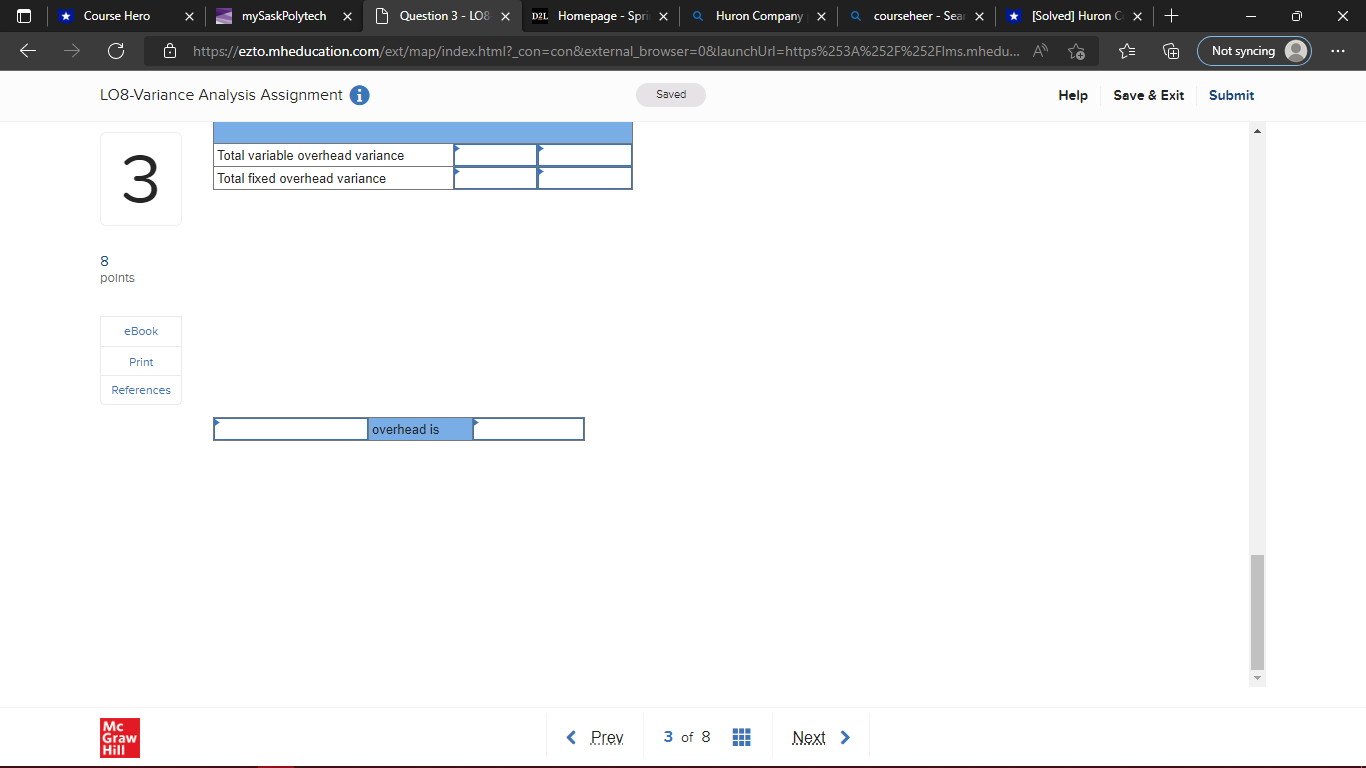The width and height of the screenshot is (1366, 768).
Task: Click Save & Exit
Action: [x=1148, y=96]
